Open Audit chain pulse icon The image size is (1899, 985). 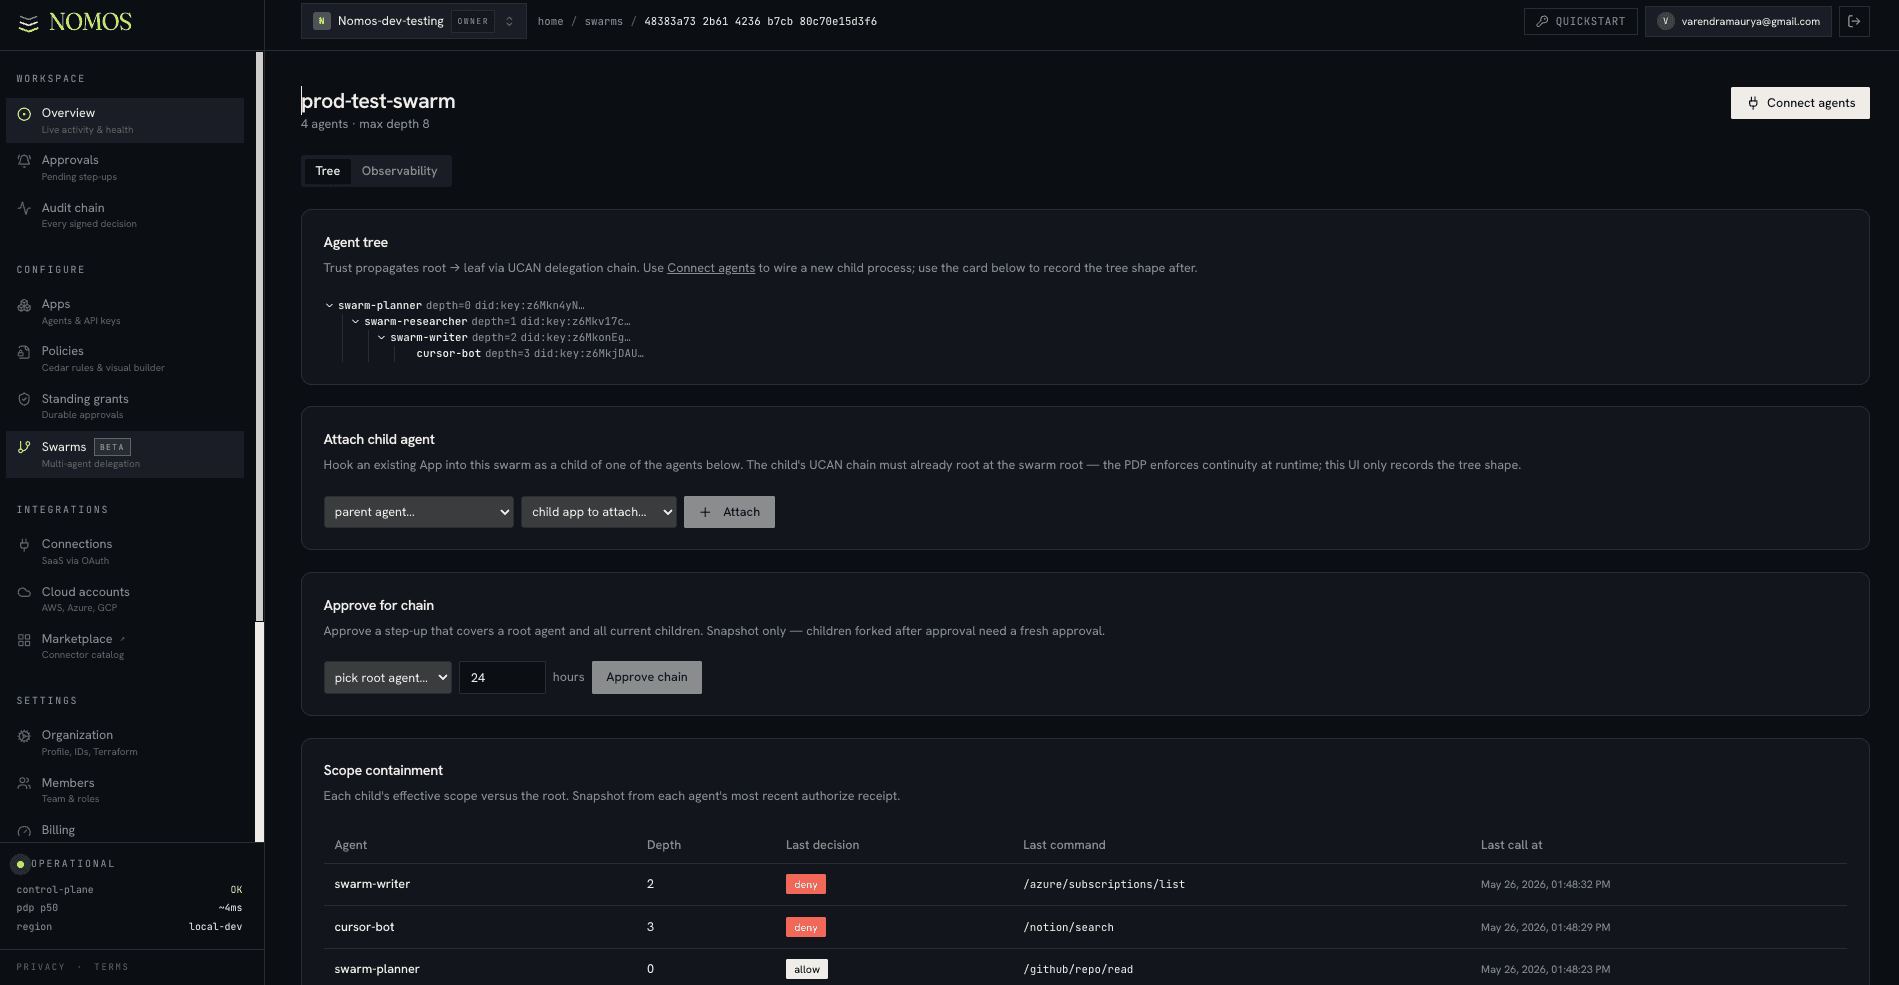24,208
